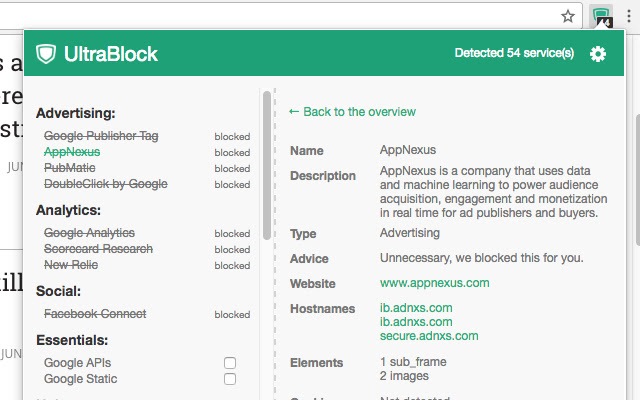Open Facebook Connect service details
Screen dimensions: 640x400
tap(94, 314)
